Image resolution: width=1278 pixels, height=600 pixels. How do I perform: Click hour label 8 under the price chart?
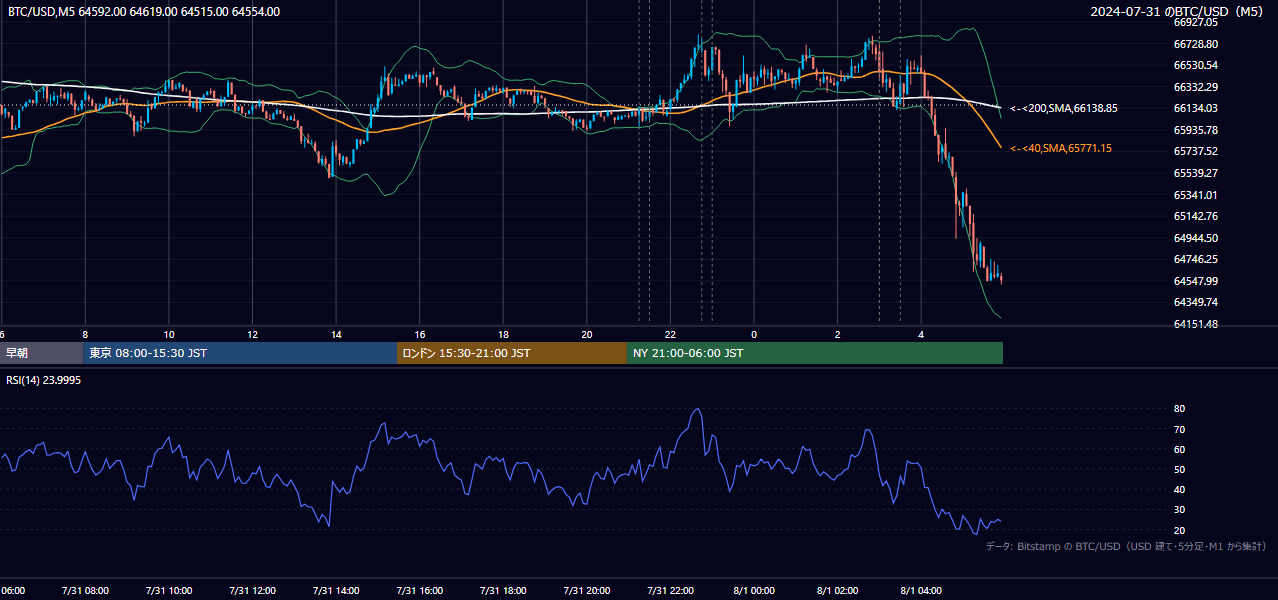coord(85,334)
